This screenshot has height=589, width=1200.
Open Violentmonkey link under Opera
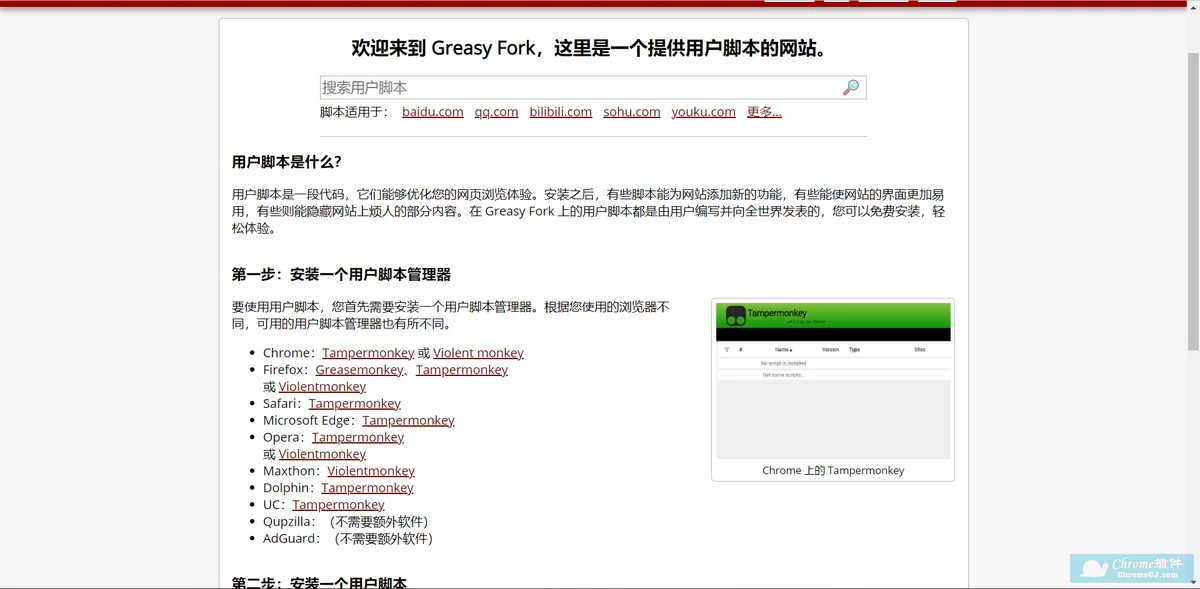click(322, 455)
